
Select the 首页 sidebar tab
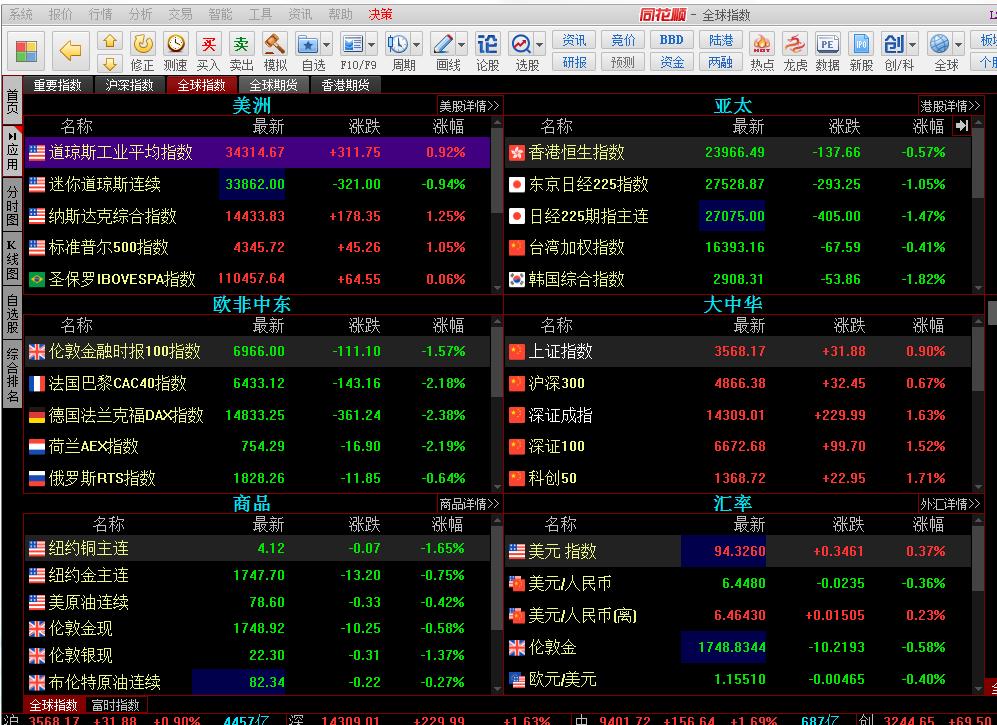click(x=11, y=100)
